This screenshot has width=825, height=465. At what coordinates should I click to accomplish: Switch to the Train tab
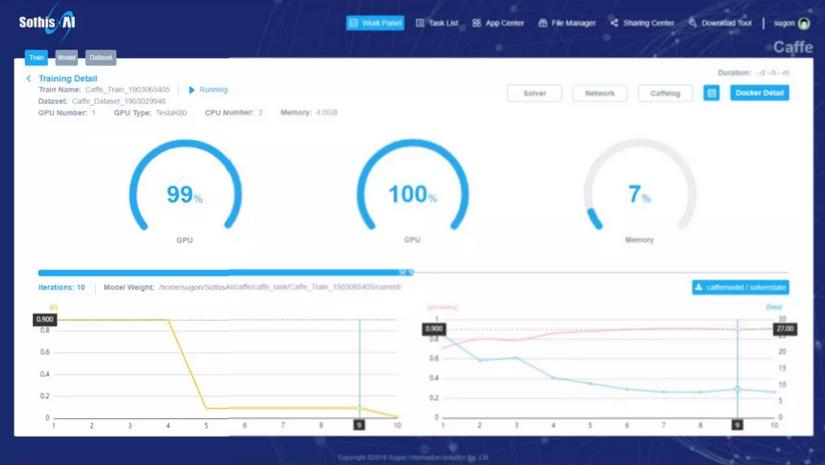[x=36, y=57]
